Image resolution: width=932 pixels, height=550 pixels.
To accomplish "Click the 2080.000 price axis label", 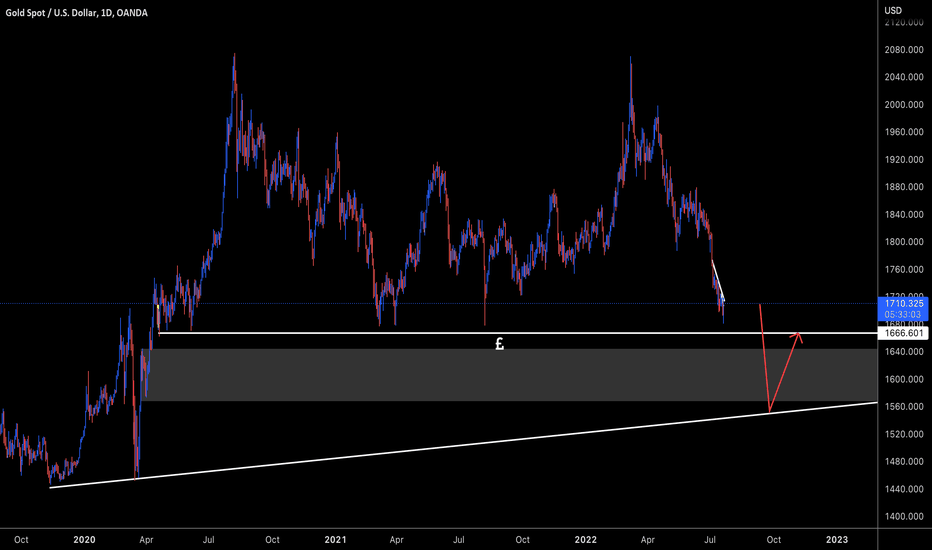I will pyautogui.click(x=903, y=50).
